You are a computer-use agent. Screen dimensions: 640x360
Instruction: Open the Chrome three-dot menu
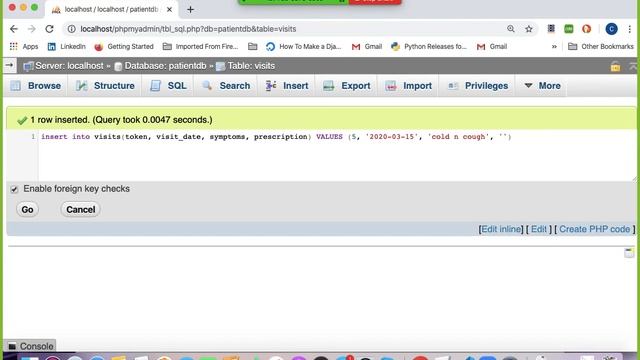coord(630,29)
